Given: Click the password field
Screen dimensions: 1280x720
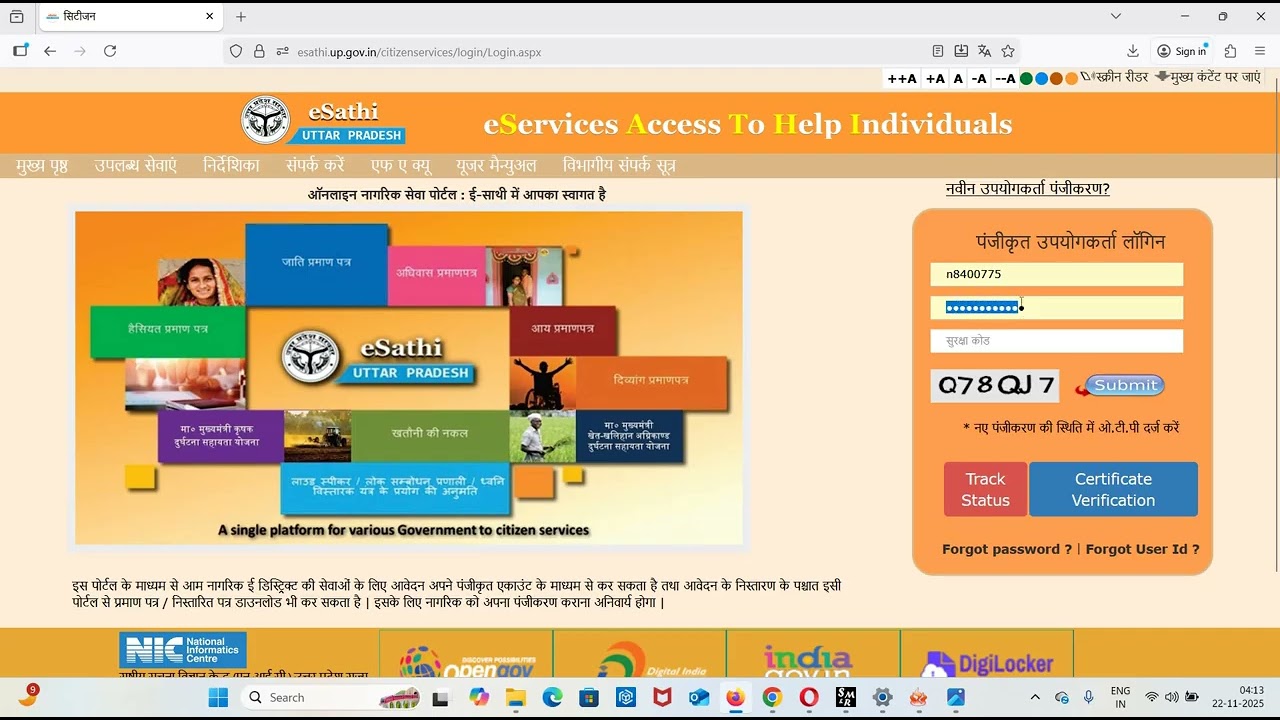Looking at the screenshot, I should (1057, 307).
